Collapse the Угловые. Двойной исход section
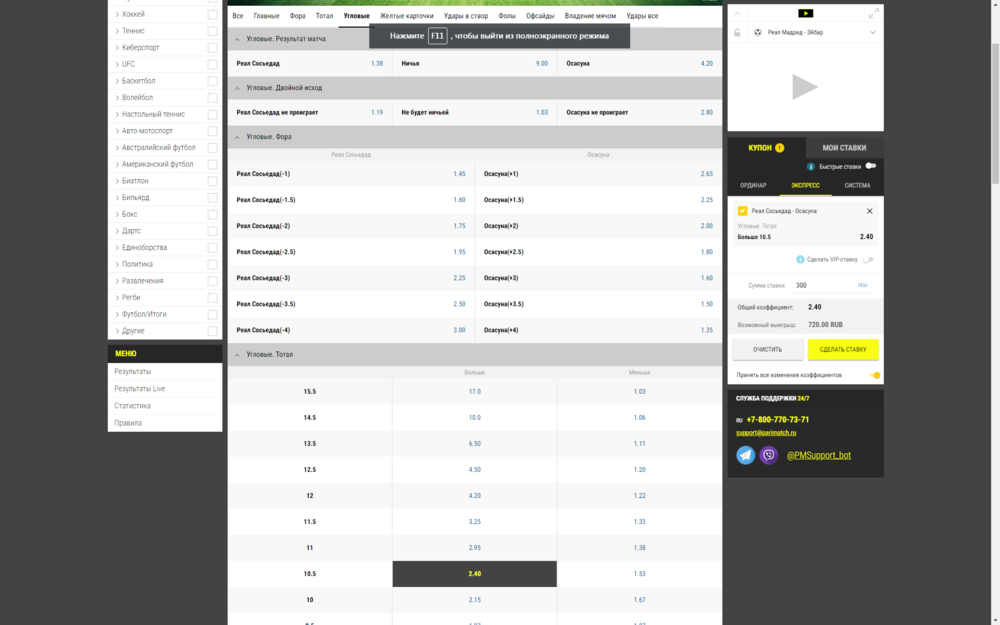The image size is (1000, 625). tap(237, 88)
